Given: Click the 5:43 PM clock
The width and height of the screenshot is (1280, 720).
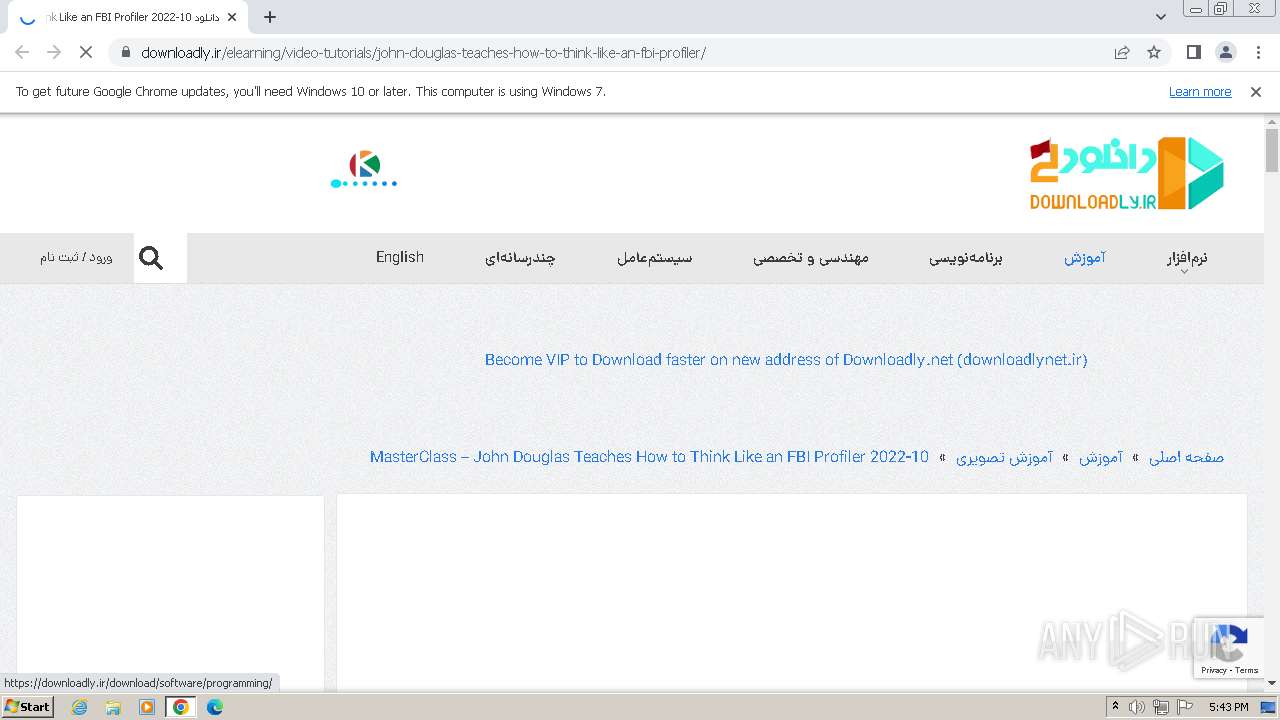Looking at the screenshot, I should [1228, 707].
